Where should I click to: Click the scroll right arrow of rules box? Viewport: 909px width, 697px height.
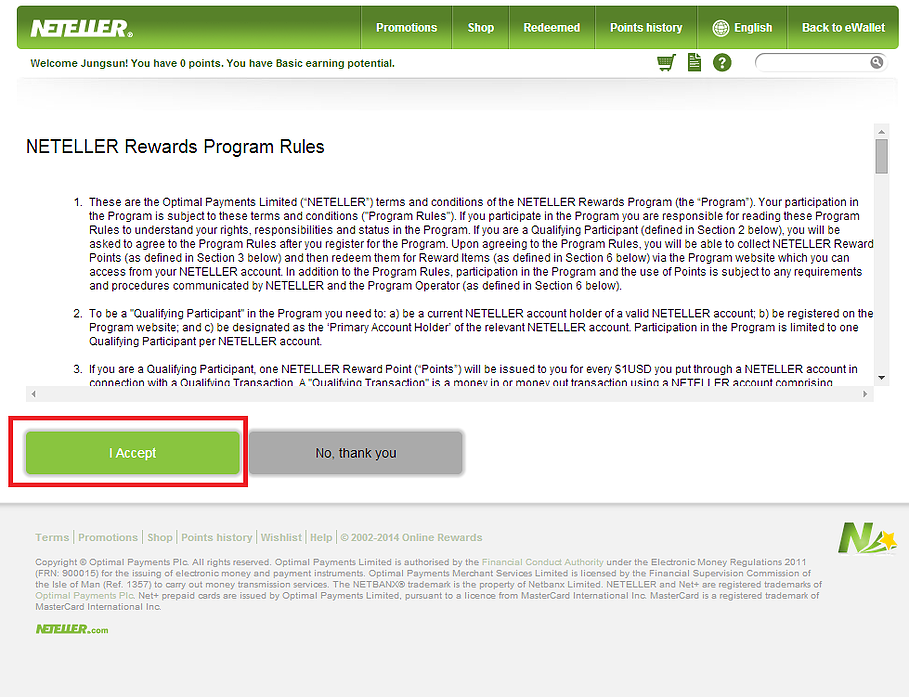865,394
